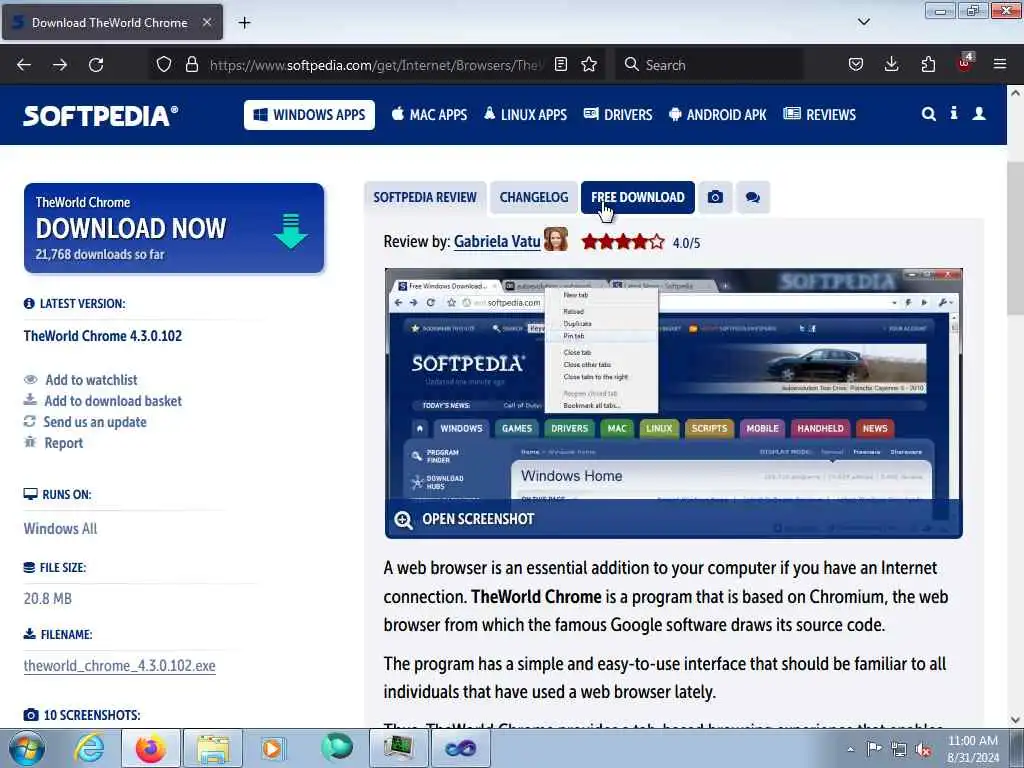1024x768 pixels.
Task: Open the REVIEWS section
Action: click(x=820, y=115)
